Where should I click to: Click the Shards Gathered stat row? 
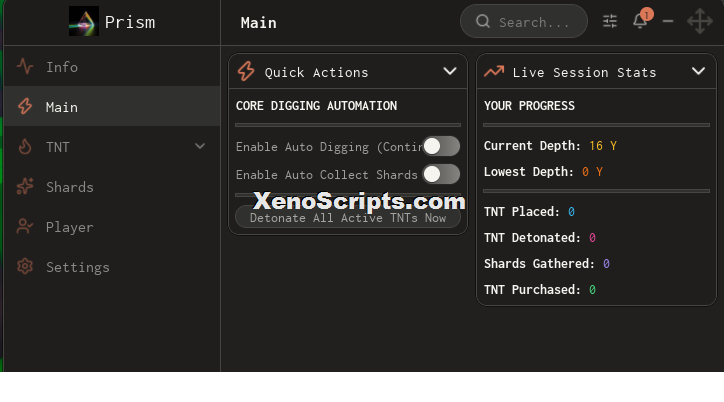(547, 264)
